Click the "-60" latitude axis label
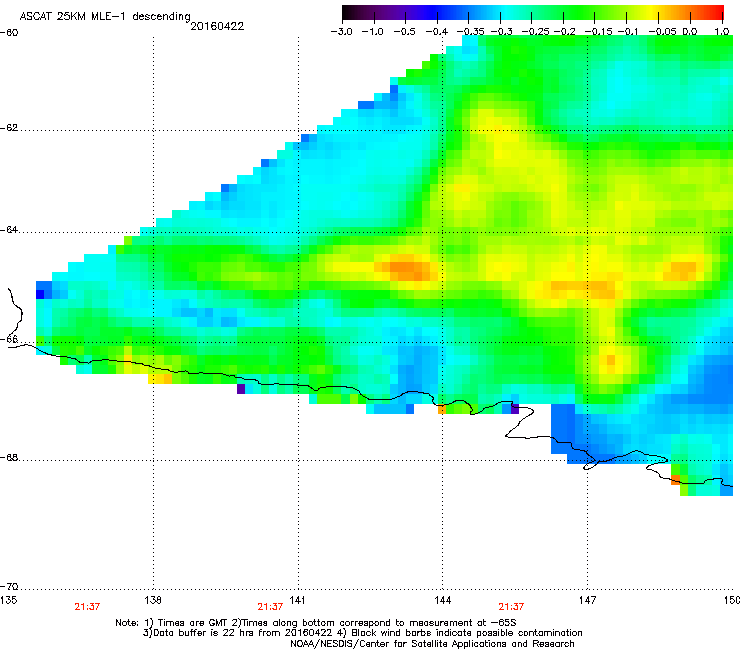This screenshot has height=650, width=740. (9, 33)
